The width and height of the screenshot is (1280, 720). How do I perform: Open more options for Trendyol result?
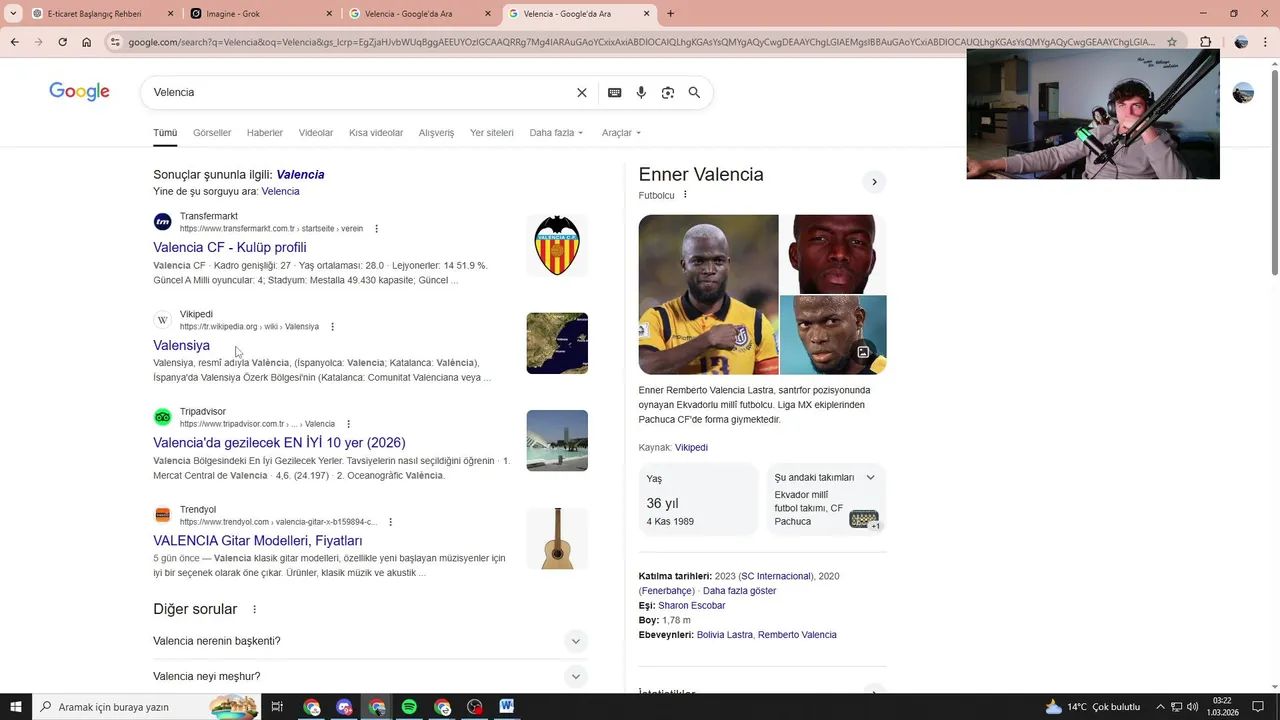(x=390, y=522)
